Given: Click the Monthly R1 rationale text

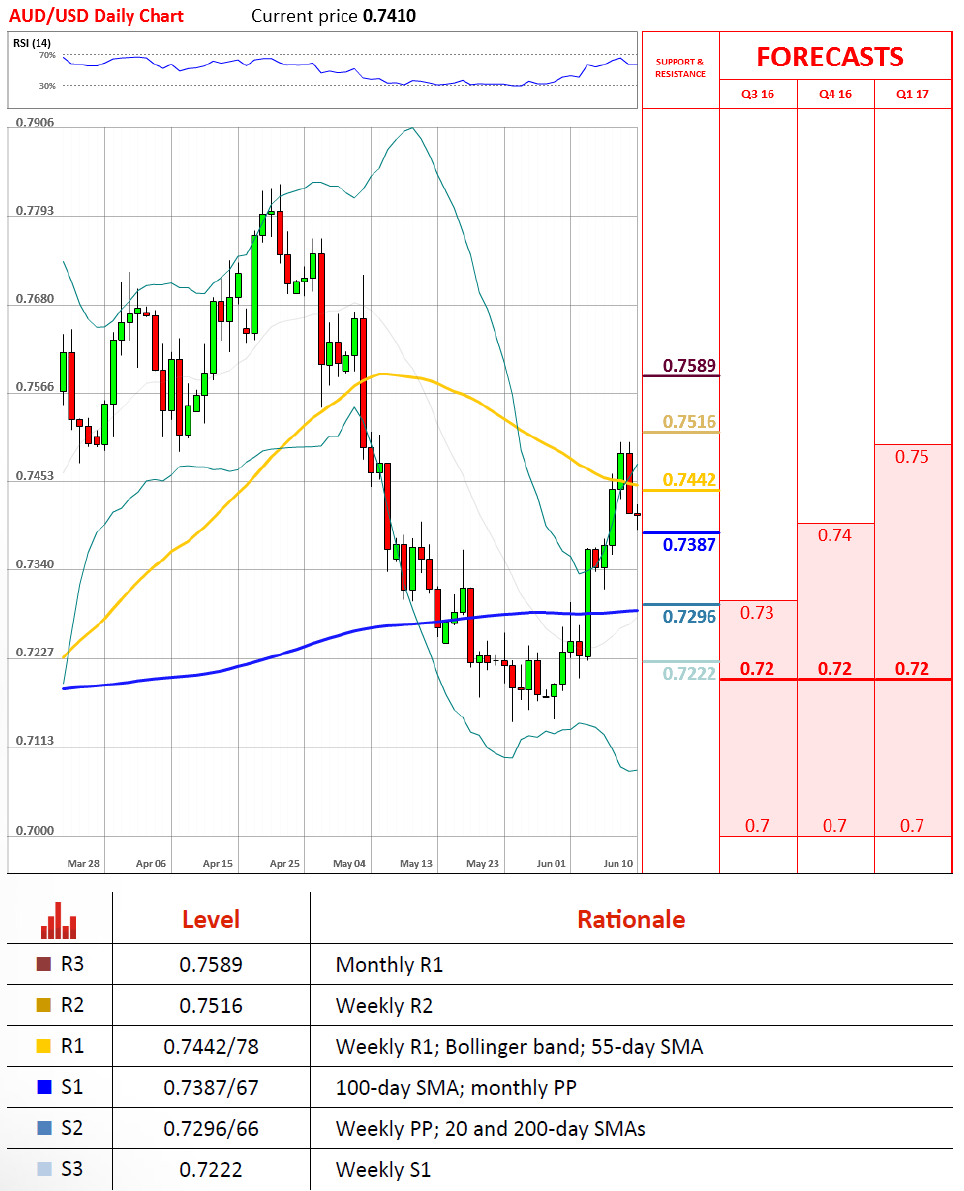Looking at the screenshot, I should tap(389, 965).
